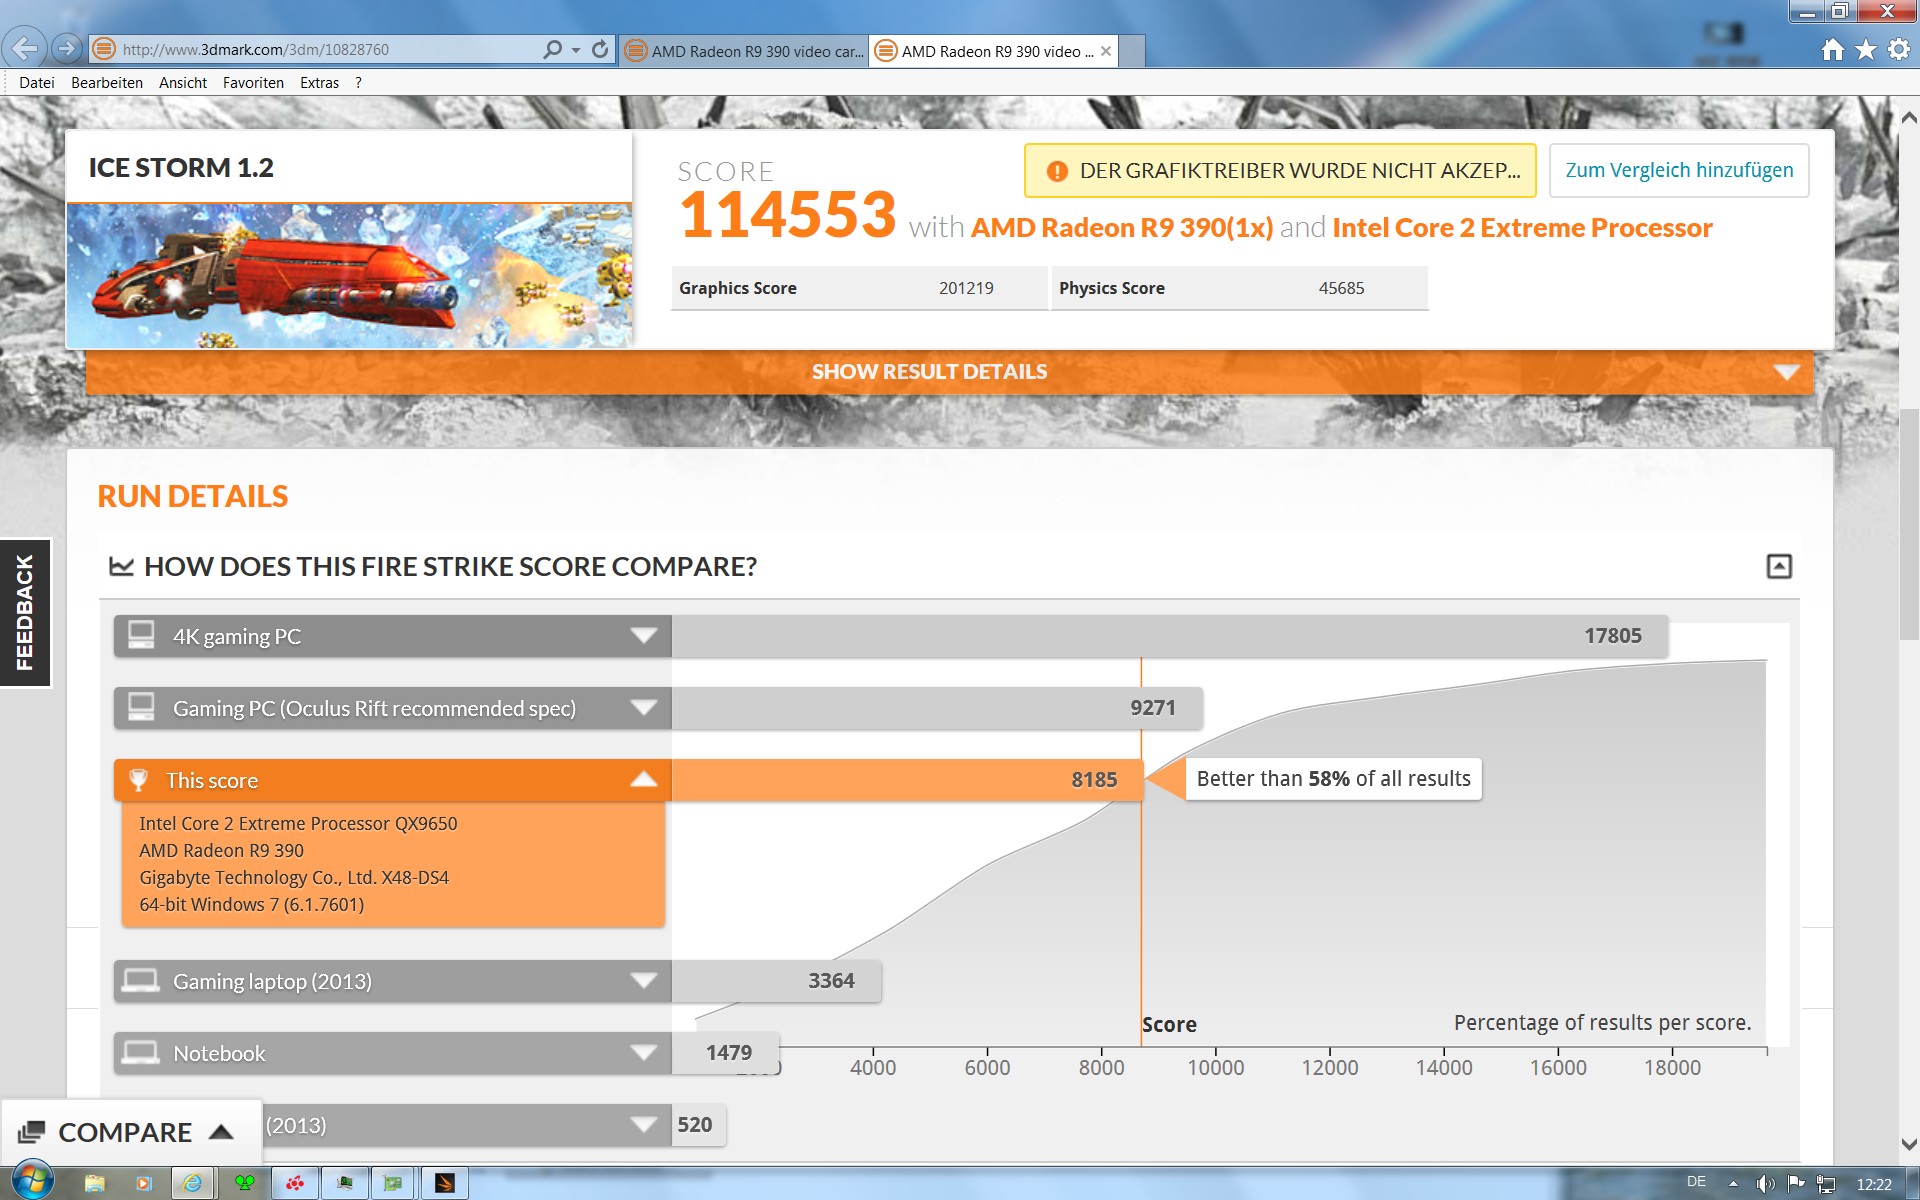Viewport: 1920px width, 1200px height.
Task: Expand Gaming PC Oculus Rift entry
Action: 643,708
